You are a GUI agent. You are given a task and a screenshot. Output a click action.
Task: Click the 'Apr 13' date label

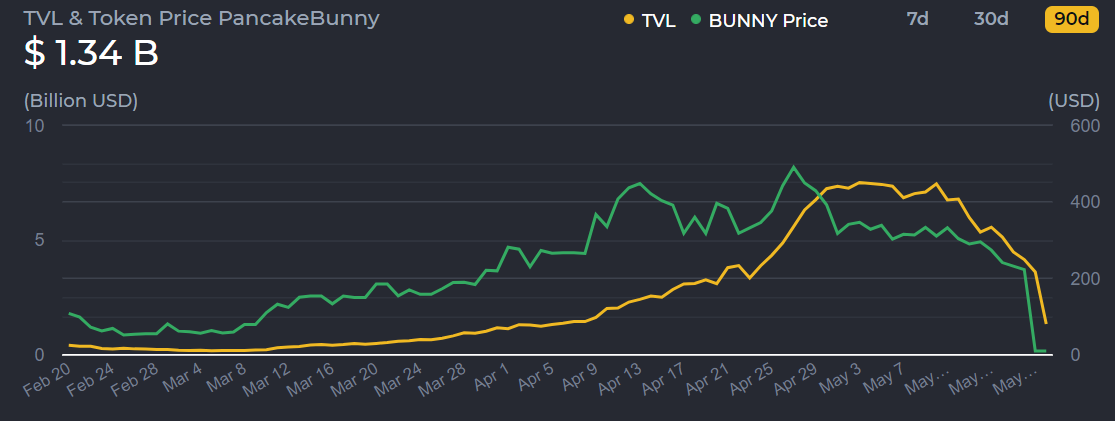pos(621,378)
